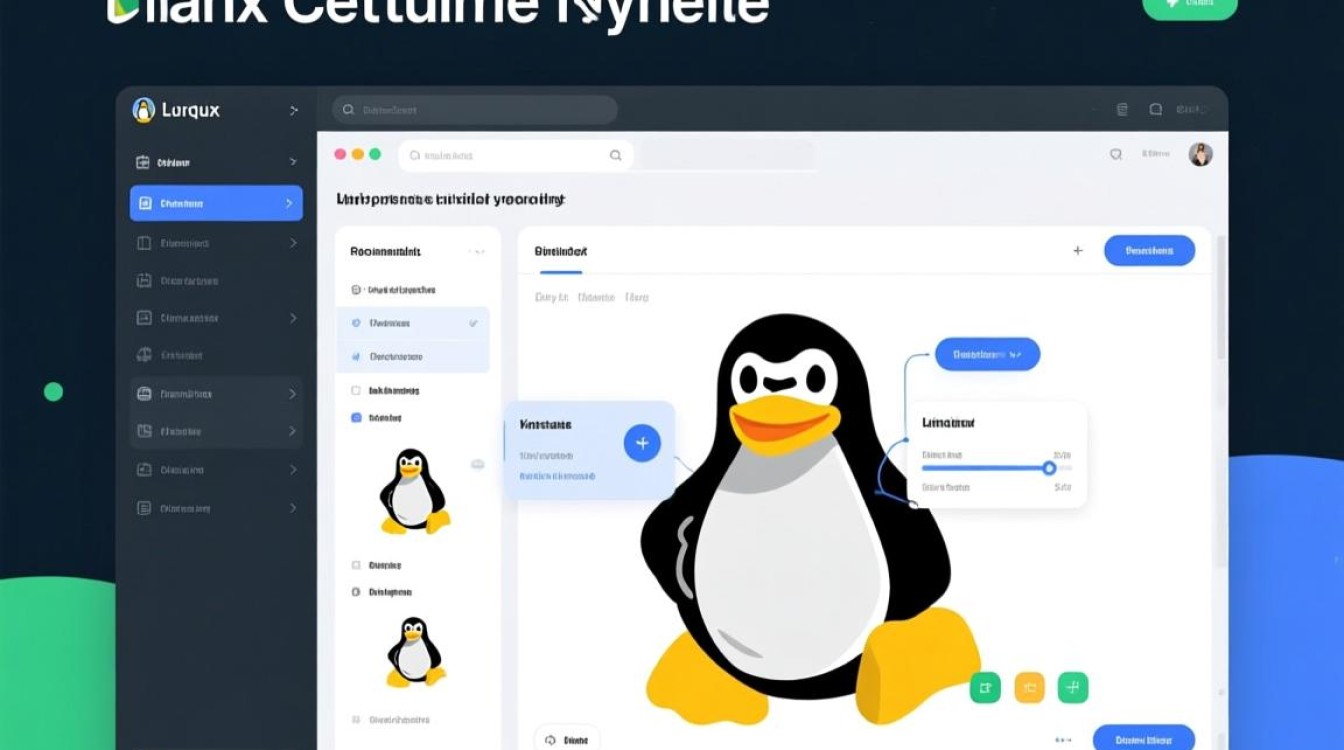Screen dimensions: 1344x750
Task: Open the notification bell icon in the dark top bar
Action: pos(1155,109)
